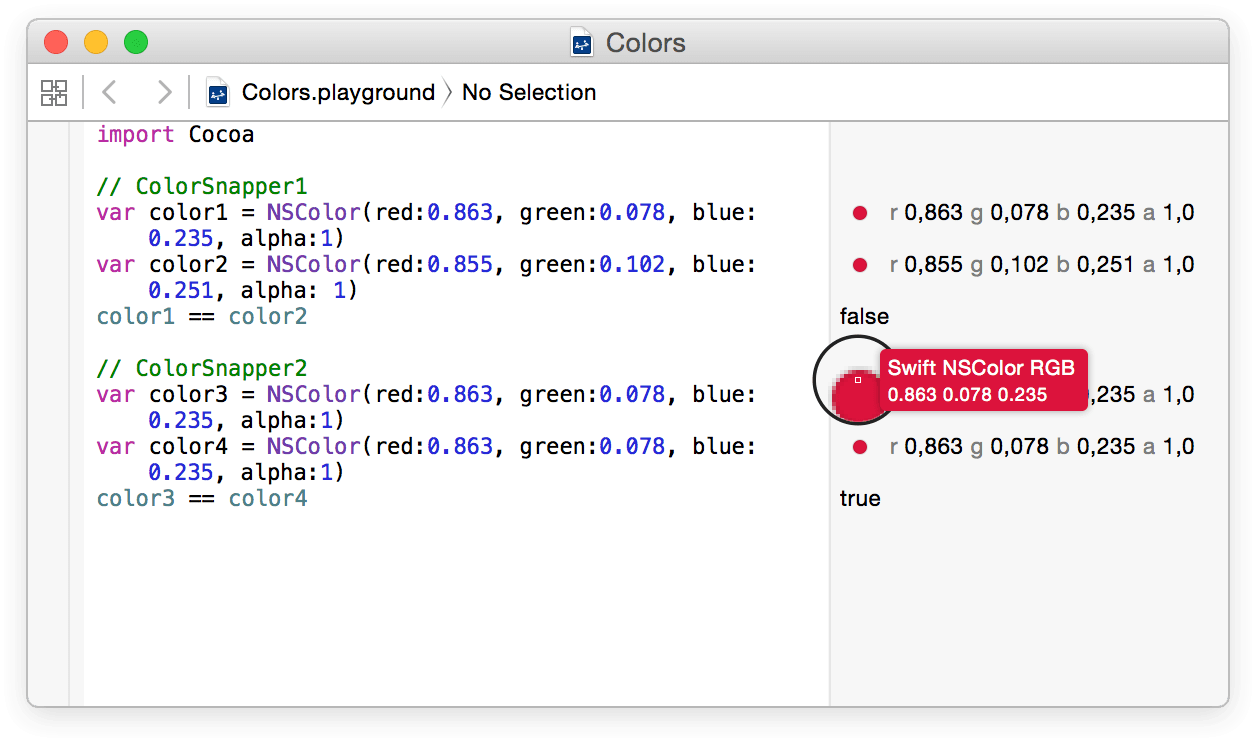Click the Swift NSColor RGB tooltip

pyautogui.click(x=982, y=380)
